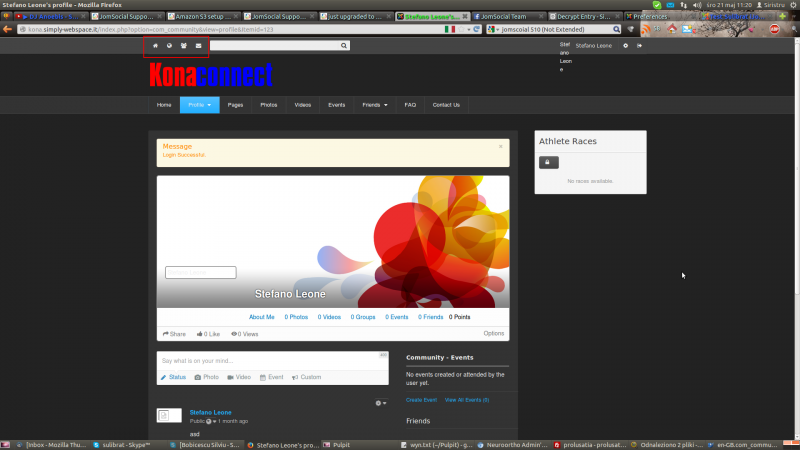Screen dimensions: 800x450
Task: Click the logout icon in top toolbar
Action: click(639, 46)
